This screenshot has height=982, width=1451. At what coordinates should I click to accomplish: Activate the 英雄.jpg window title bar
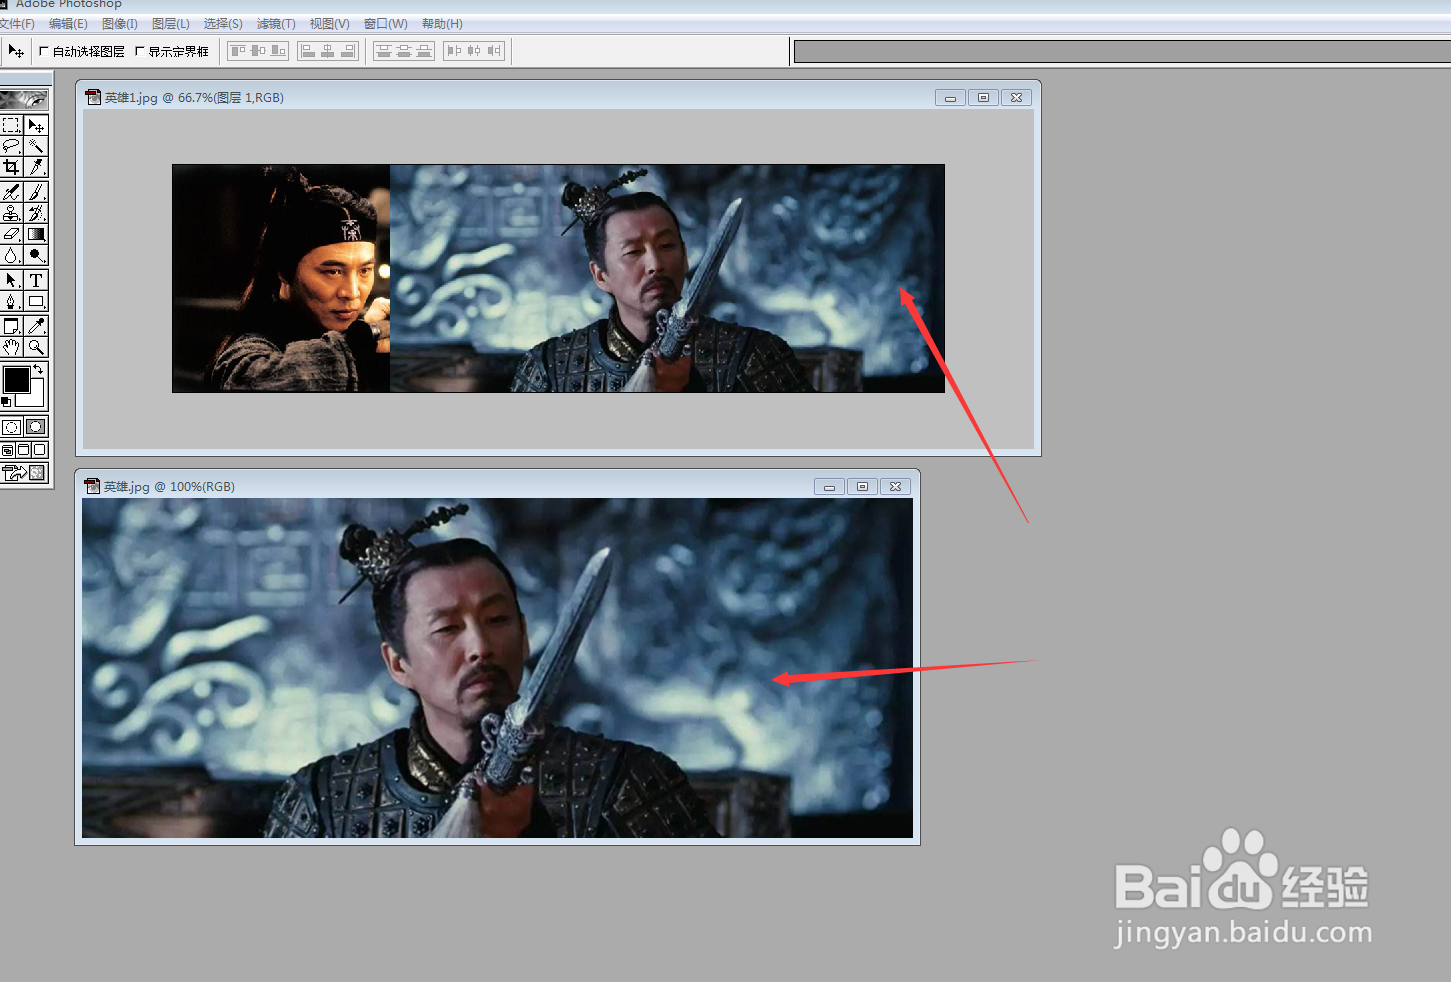pos(497,486)
